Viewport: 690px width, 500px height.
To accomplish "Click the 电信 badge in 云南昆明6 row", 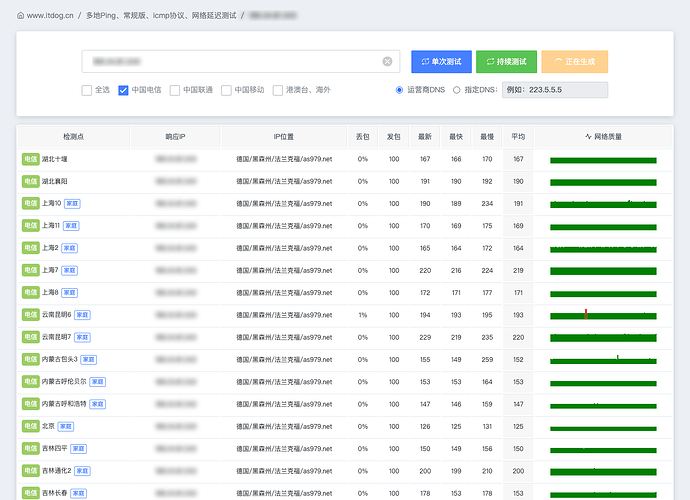I will pos(31,315).
